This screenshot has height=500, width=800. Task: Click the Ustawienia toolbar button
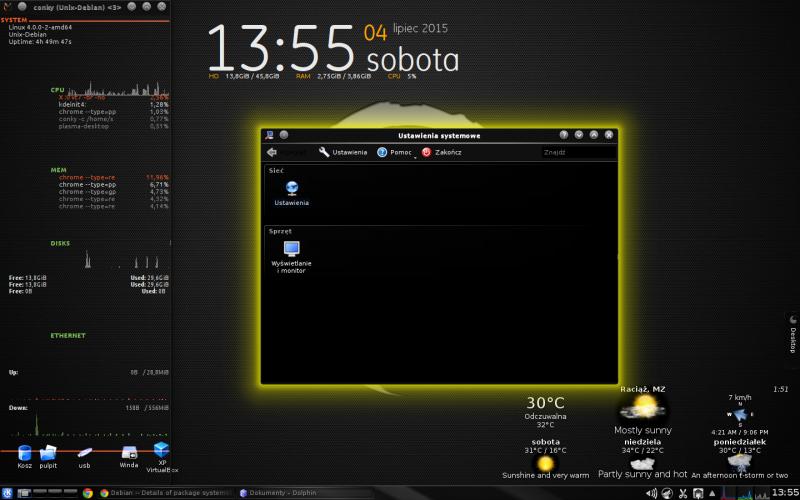pyautogui.click(x=343, y=152)
